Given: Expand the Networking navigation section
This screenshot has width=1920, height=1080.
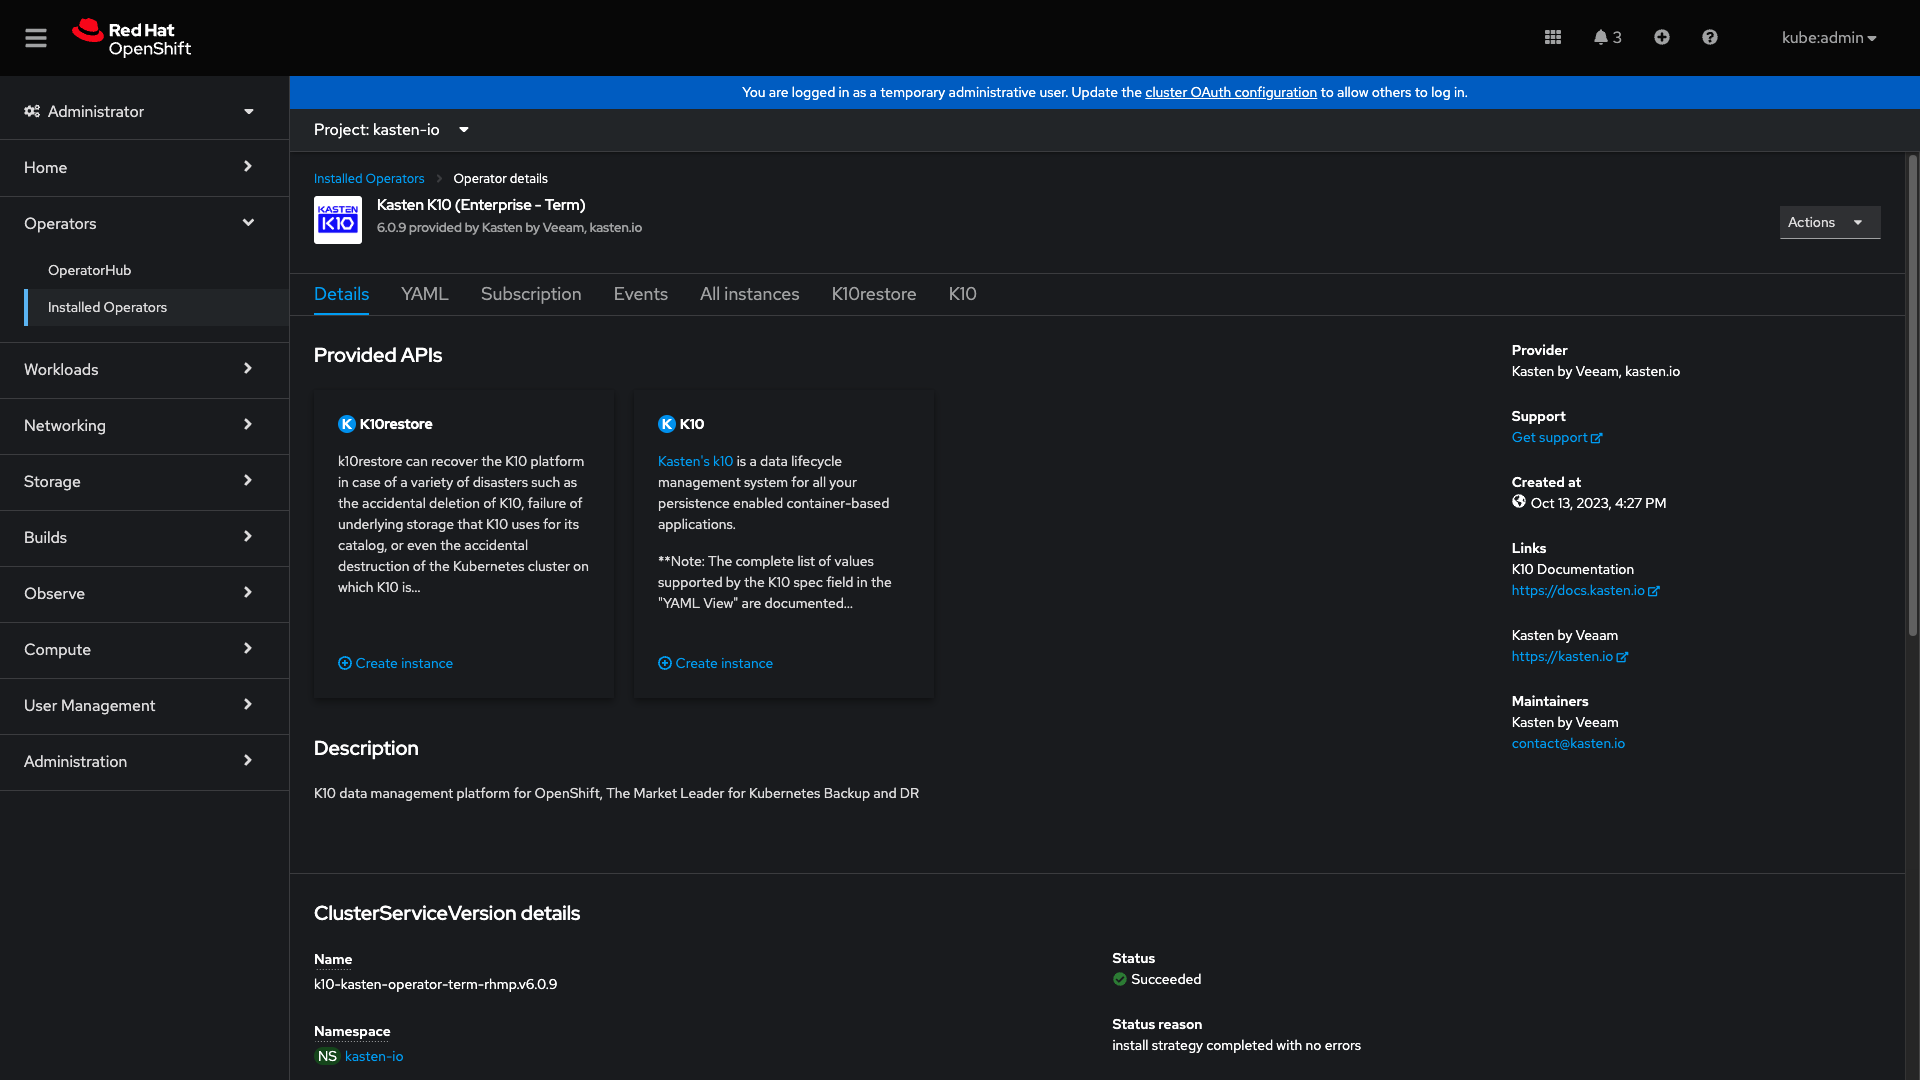Looking at the screenshot, I should click(144, 425).
